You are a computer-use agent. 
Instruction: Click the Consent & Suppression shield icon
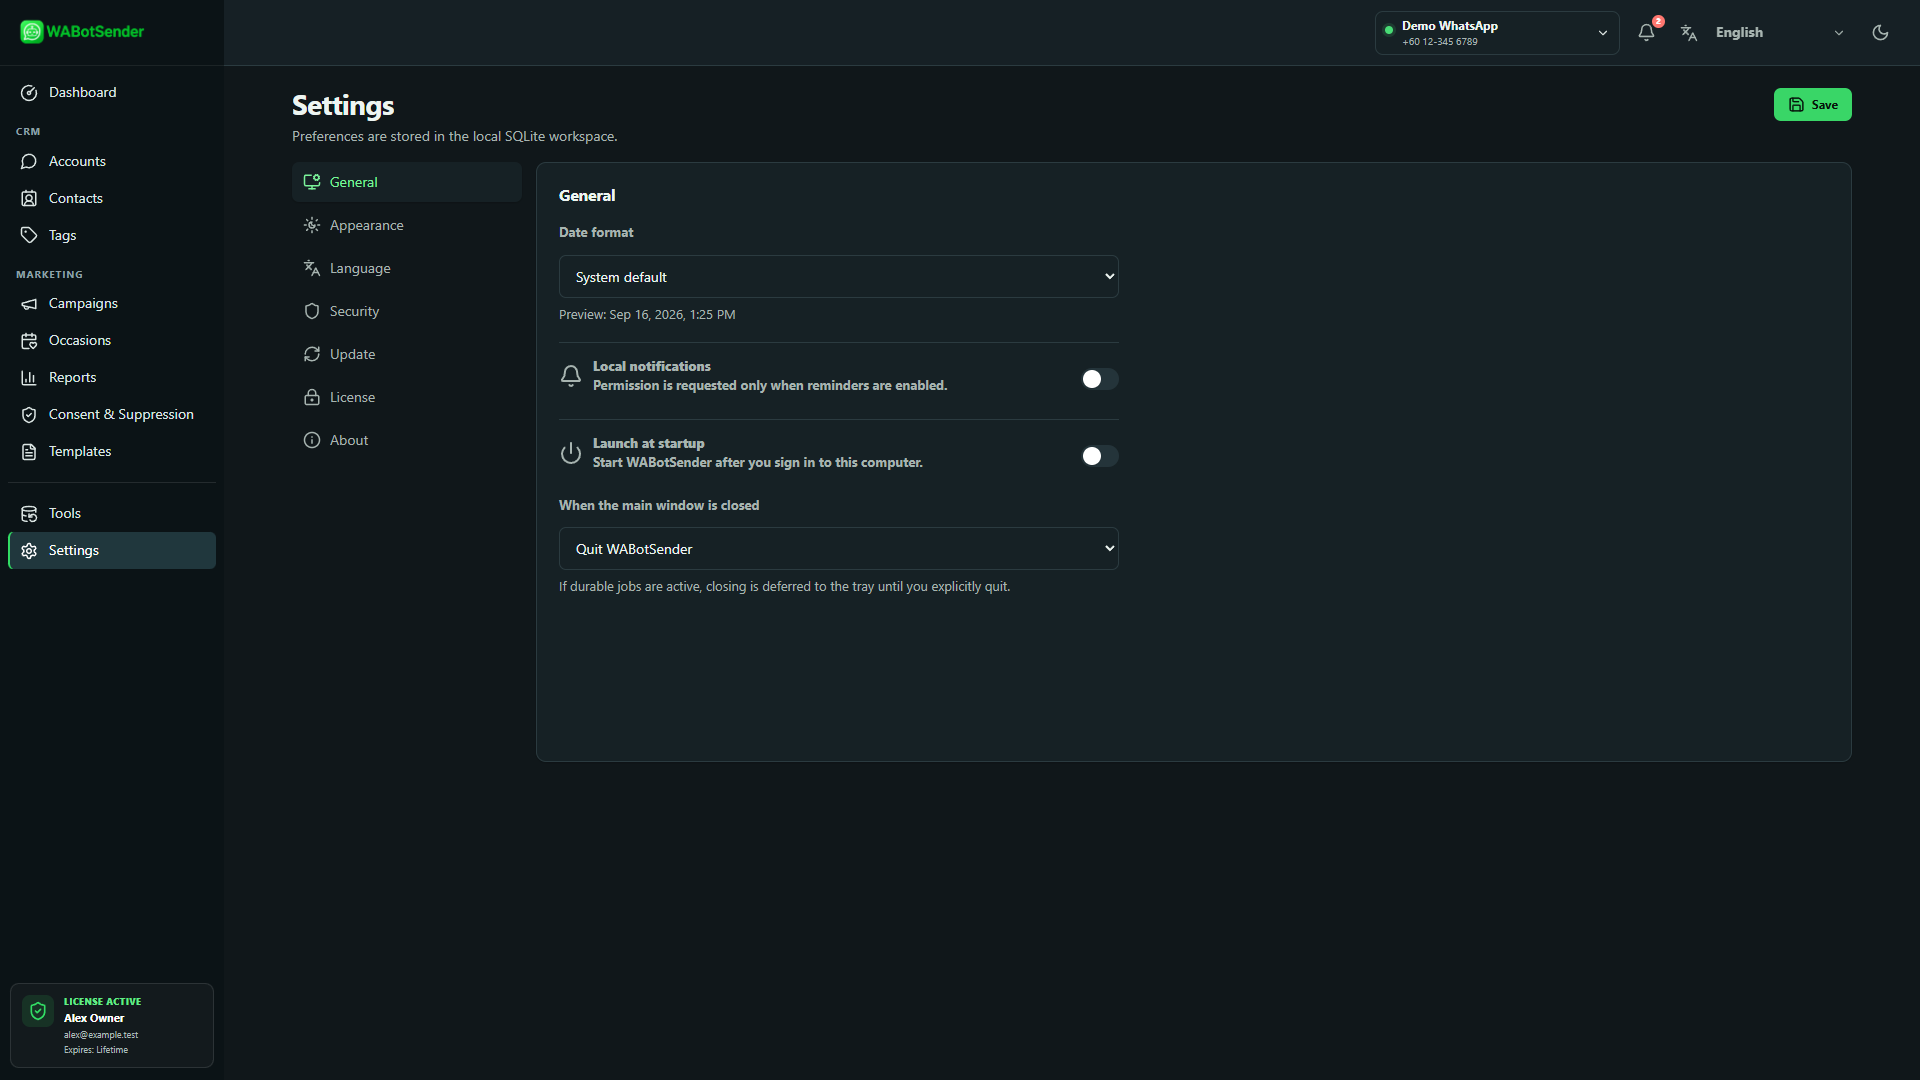point(29,414)
